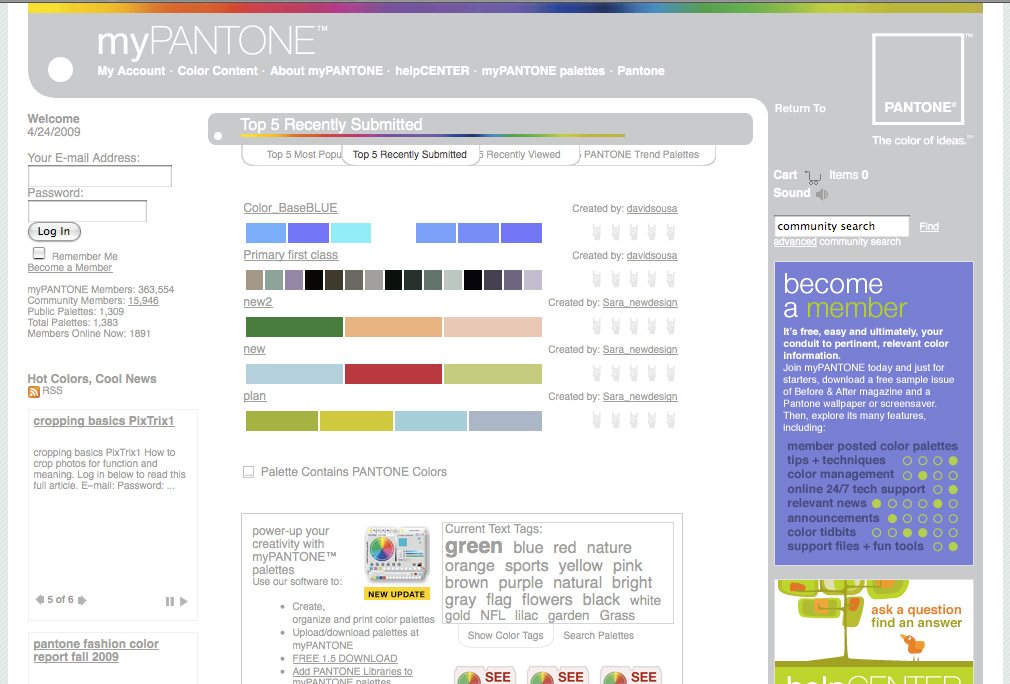Open the new2 palette link

pyautogui.click(x=258, y=302)
